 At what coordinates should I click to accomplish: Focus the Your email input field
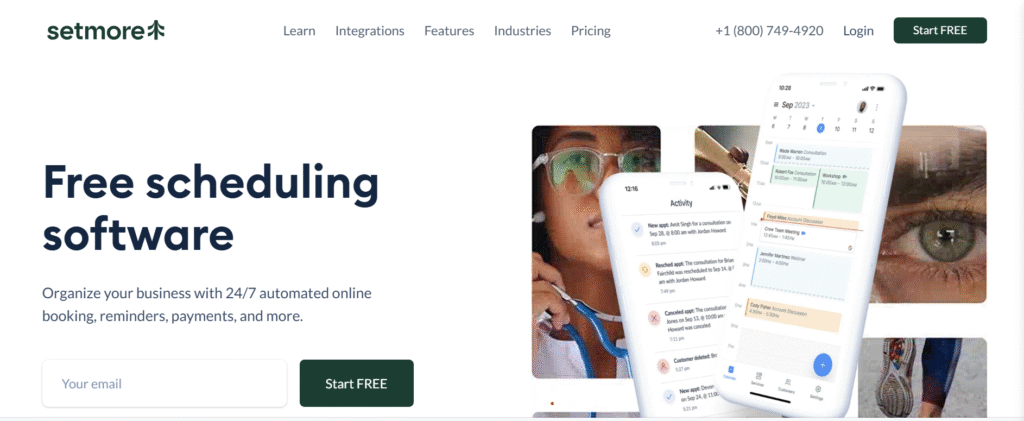tap(165, 383)
